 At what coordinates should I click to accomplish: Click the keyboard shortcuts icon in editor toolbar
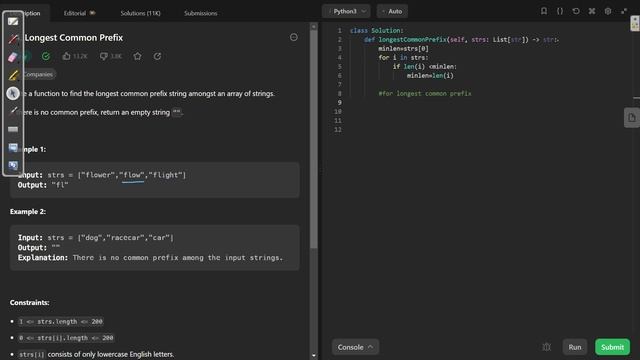(x=592, y=11)
